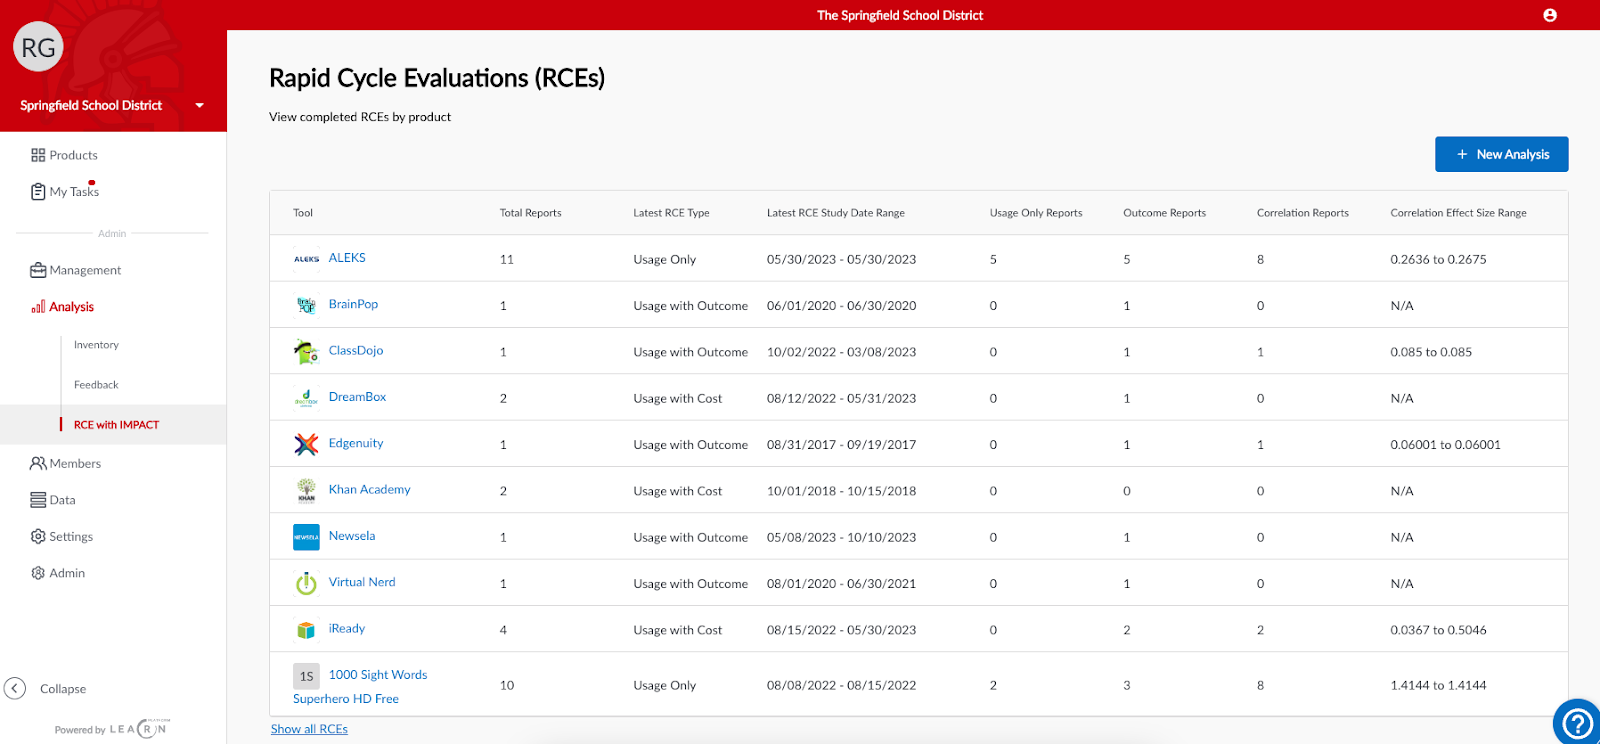Click the ALEKS product logo
This screenshot has width=1600, height=744.
pyautogui.click(x=306, y=259)
